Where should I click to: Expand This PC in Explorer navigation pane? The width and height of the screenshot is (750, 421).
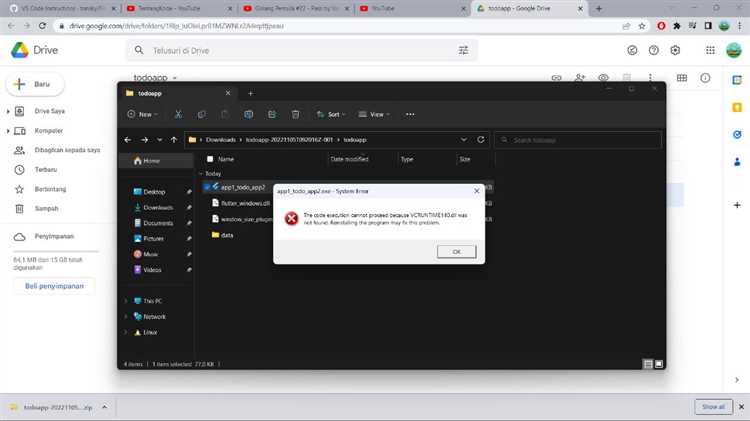pos(126,301)
